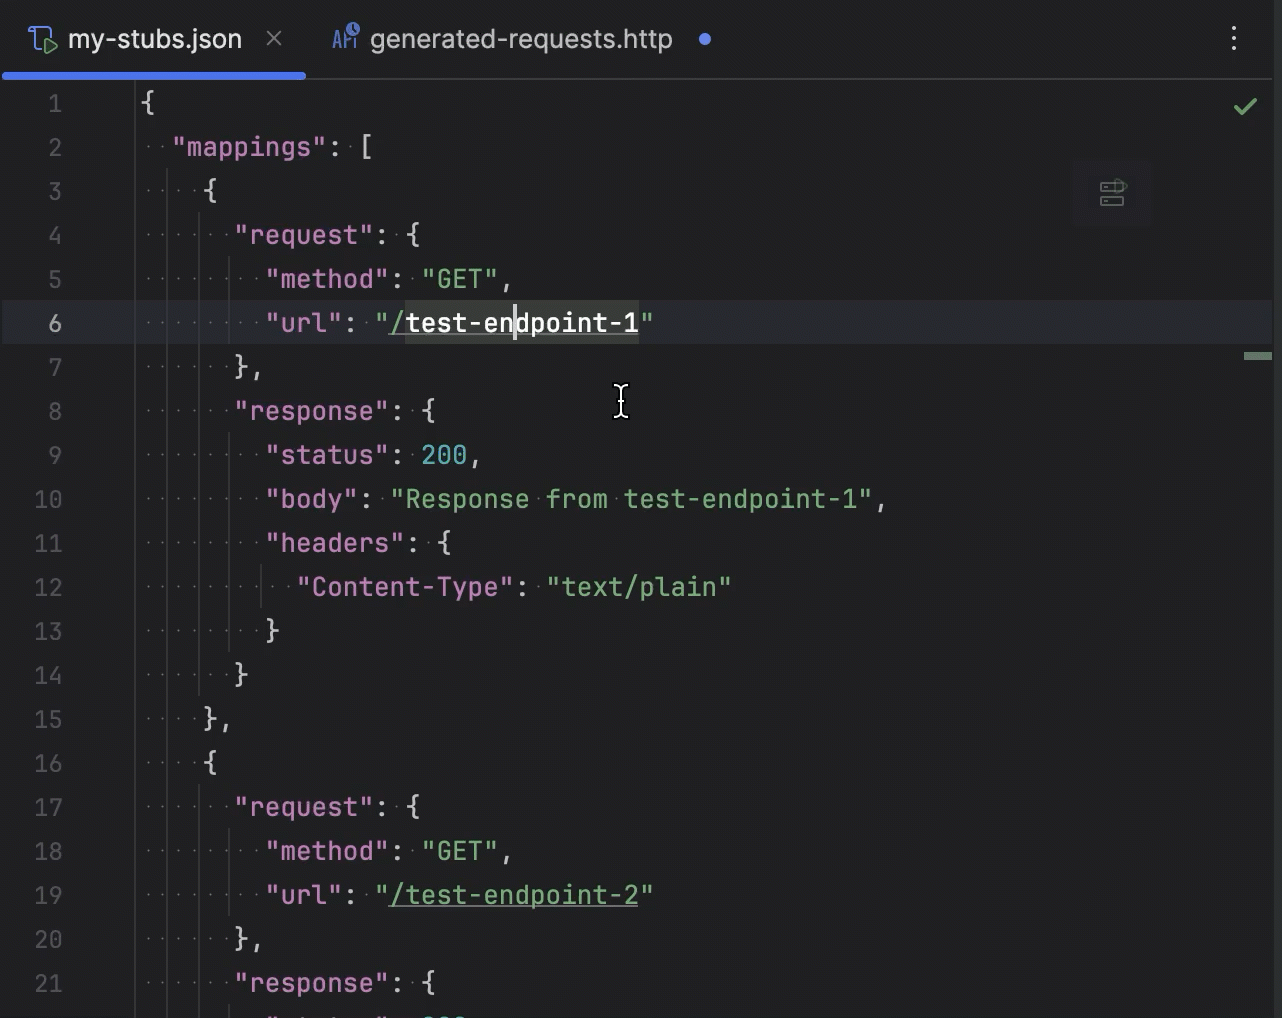Click the WireMock run icon on my-stubs.json tab
Viewport: 1282px width, 1018px height.
point(44,38)
